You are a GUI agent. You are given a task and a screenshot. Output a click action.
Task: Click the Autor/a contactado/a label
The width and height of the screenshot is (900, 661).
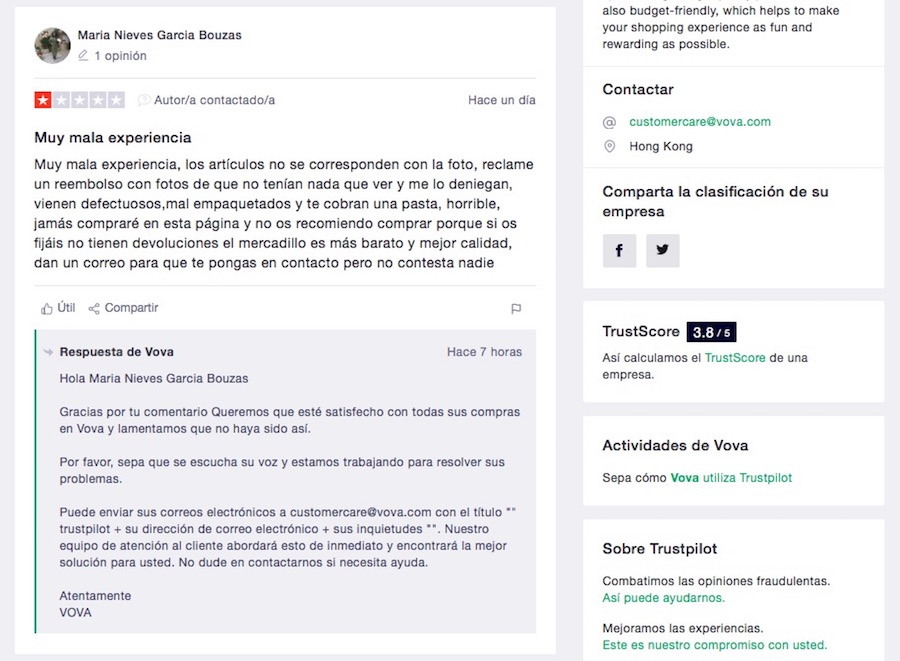tap(214, 100)
